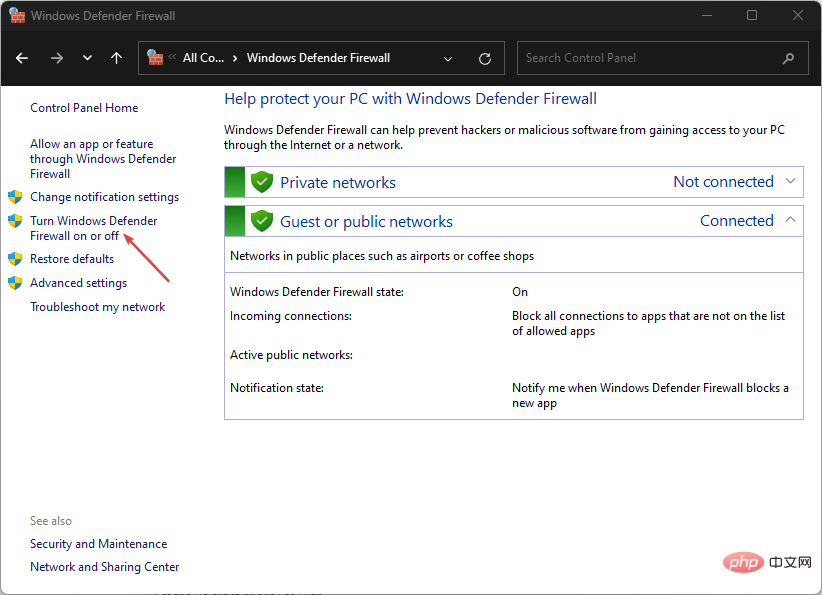This screenshot has width=822, height=595.
Task: Click the firewall icon in the address bar
Action: [x=155, y=58]
